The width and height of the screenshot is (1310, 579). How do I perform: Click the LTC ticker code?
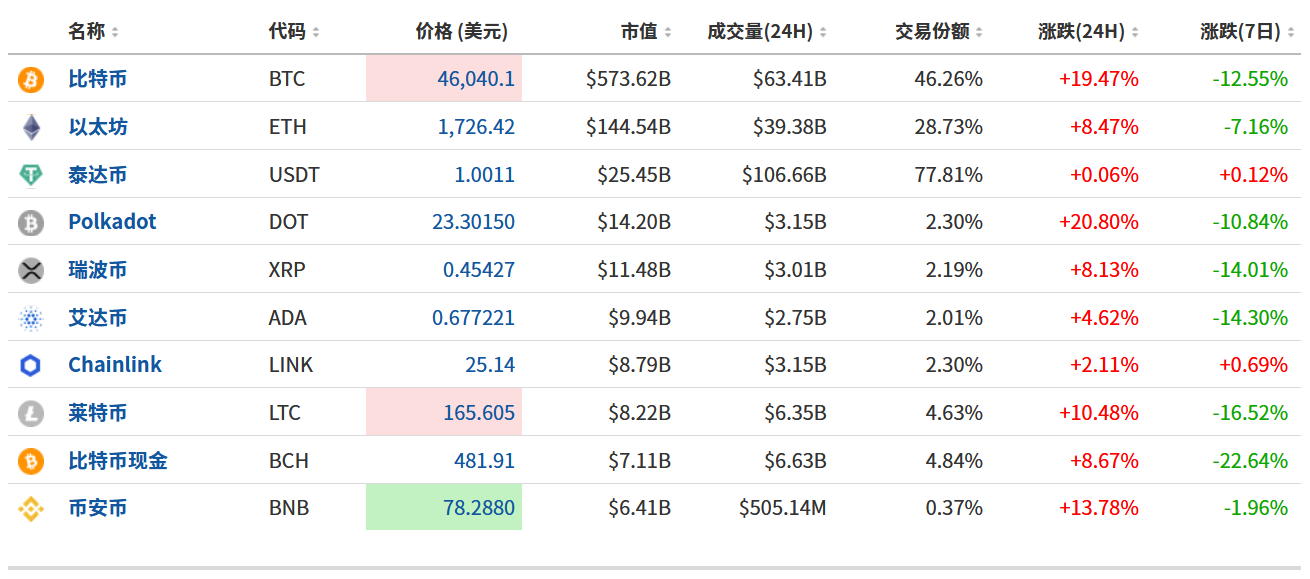285,413
